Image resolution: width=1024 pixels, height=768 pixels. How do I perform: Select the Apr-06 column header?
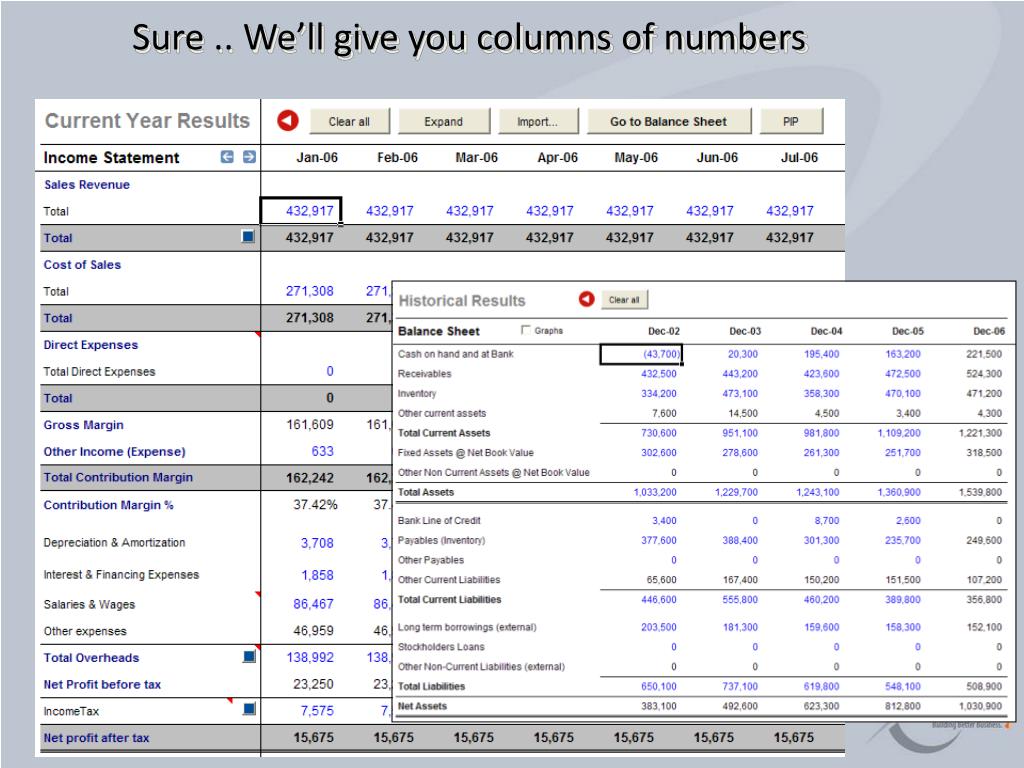(x=557, y=157)
